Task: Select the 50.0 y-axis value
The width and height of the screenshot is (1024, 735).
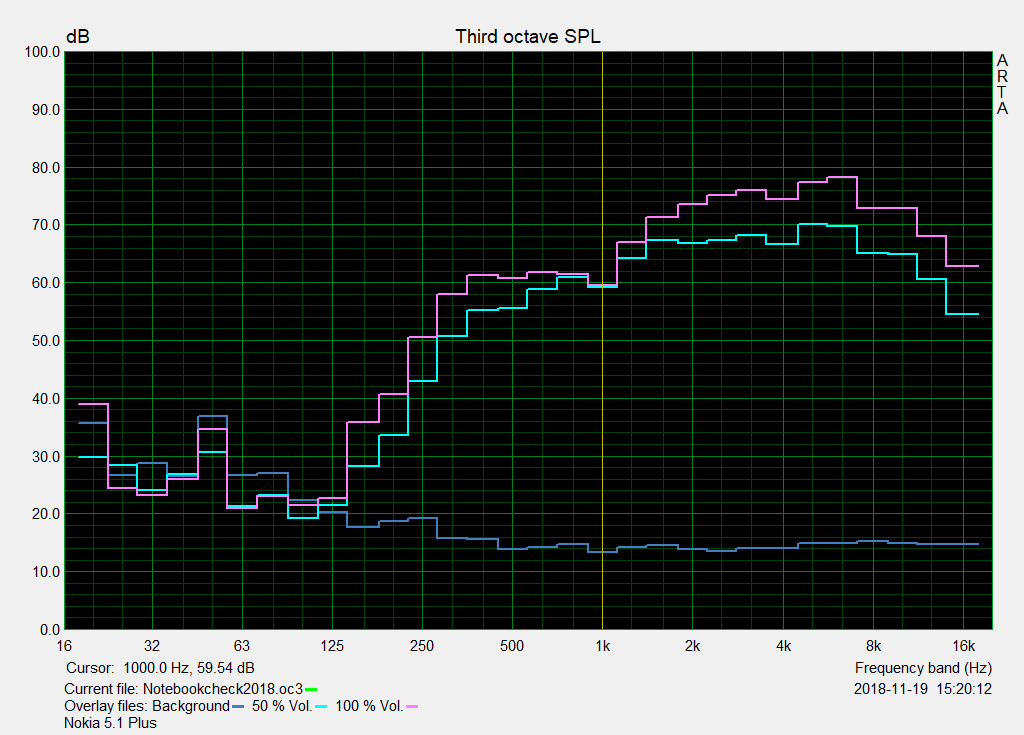Action: [x=46, y=341]
